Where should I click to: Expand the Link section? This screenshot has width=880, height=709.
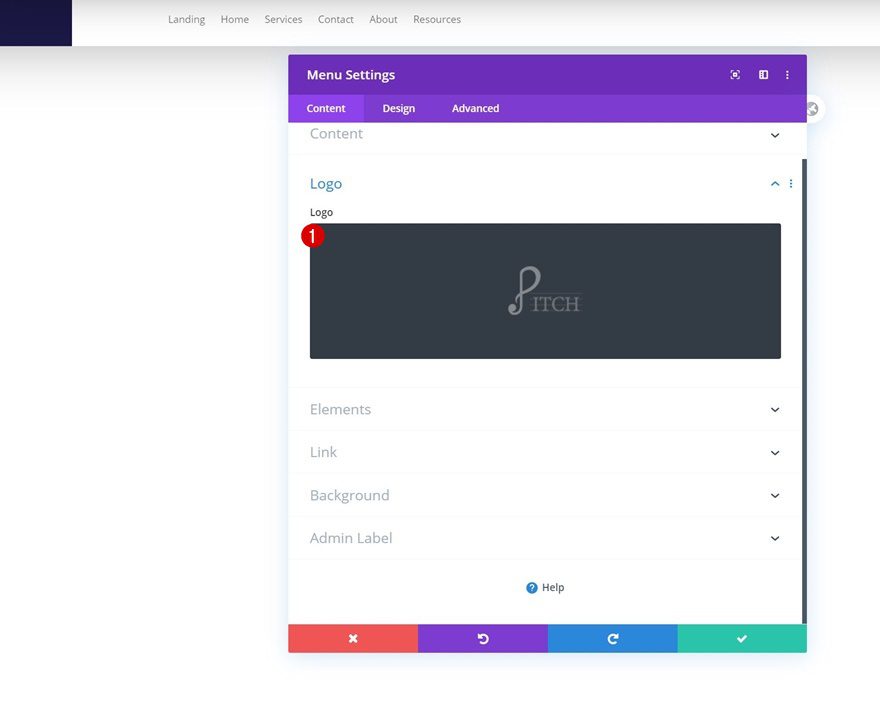click(774, 452)
